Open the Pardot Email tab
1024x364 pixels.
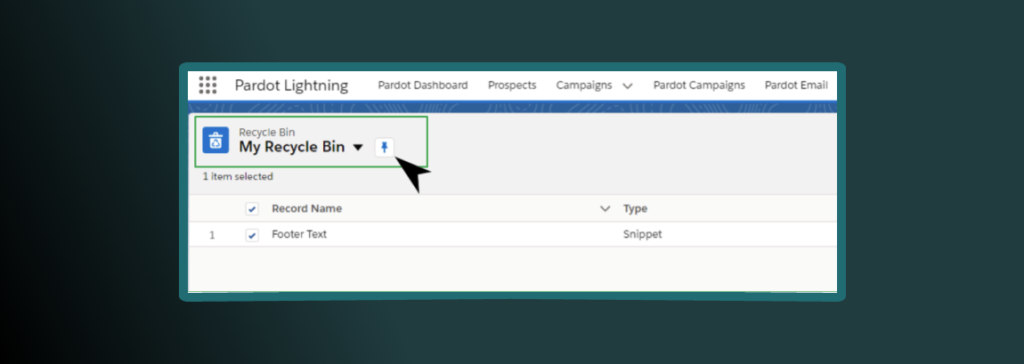[796, 85]
